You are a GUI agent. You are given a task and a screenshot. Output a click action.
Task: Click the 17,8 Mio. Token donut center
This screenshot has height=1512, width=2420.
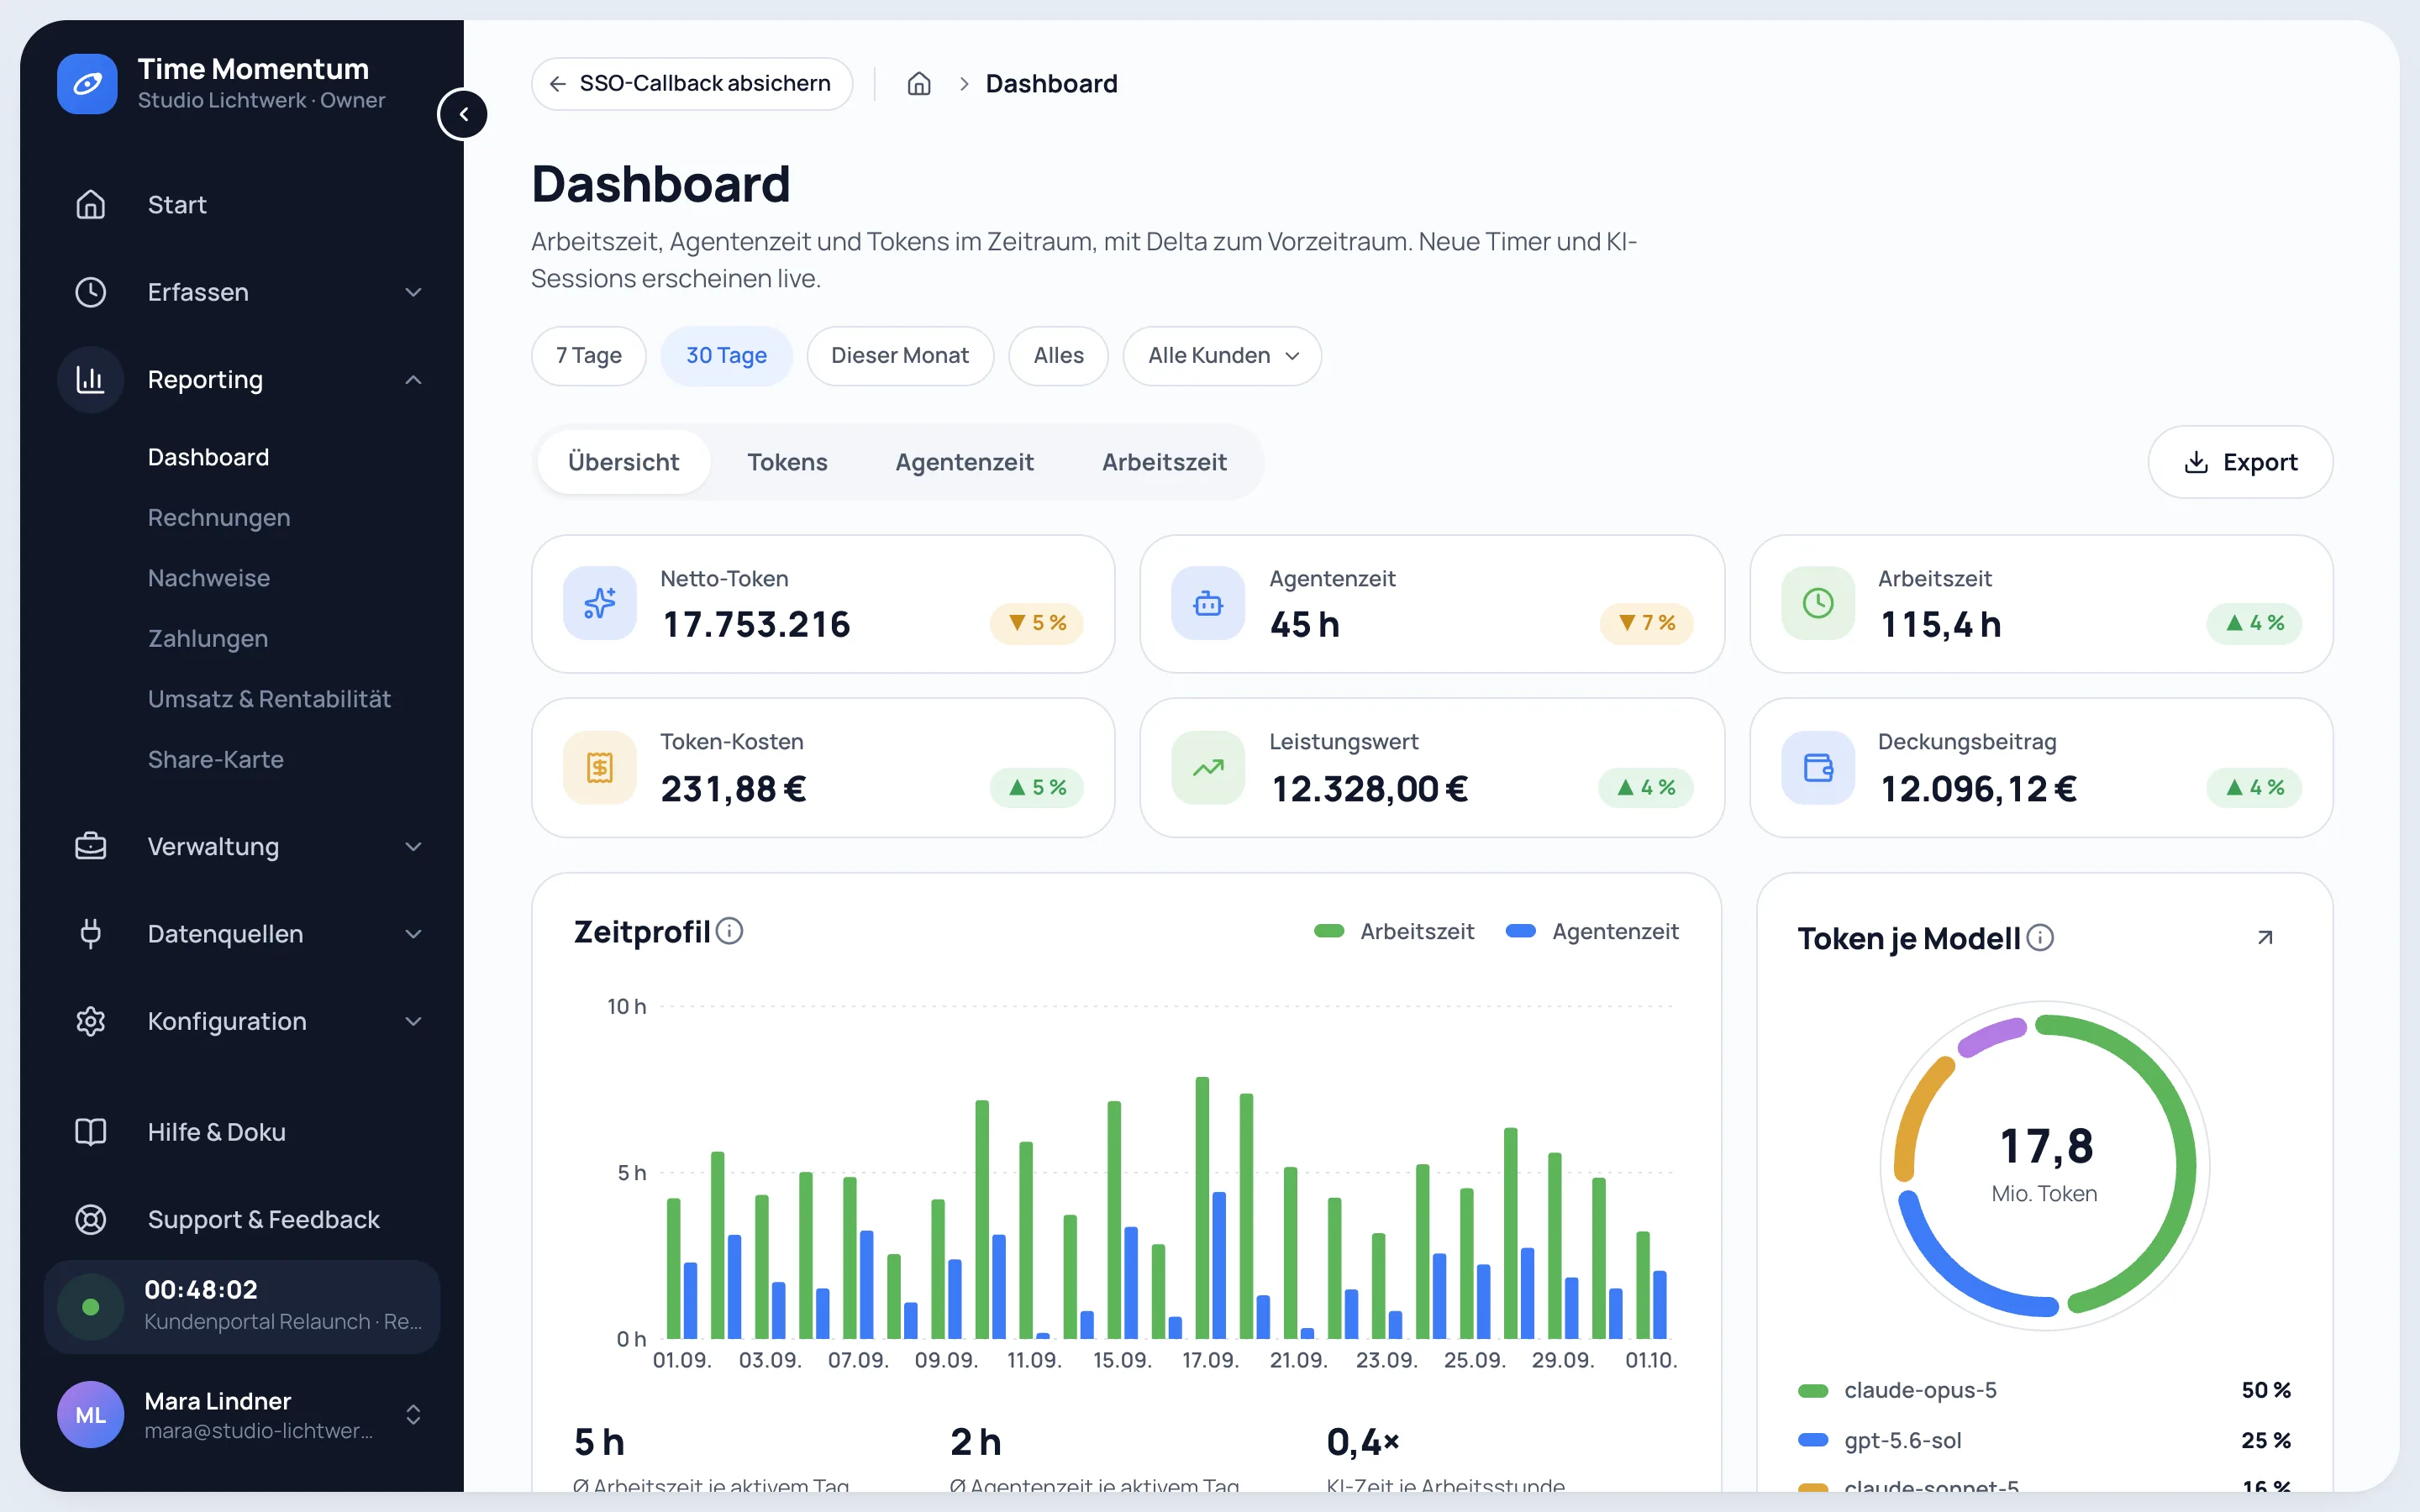tap(2045, 1164)
